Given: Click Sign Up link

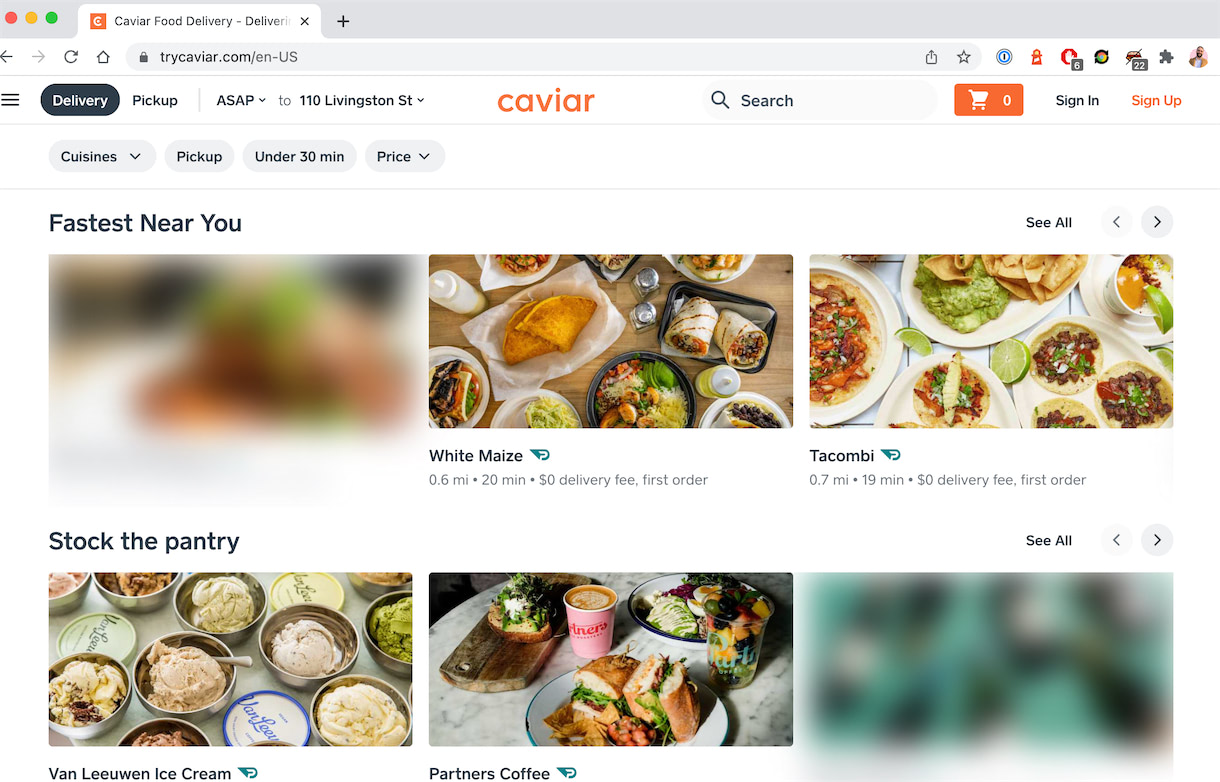Looking at the screenshot, I should click(x=1156, y=100).
